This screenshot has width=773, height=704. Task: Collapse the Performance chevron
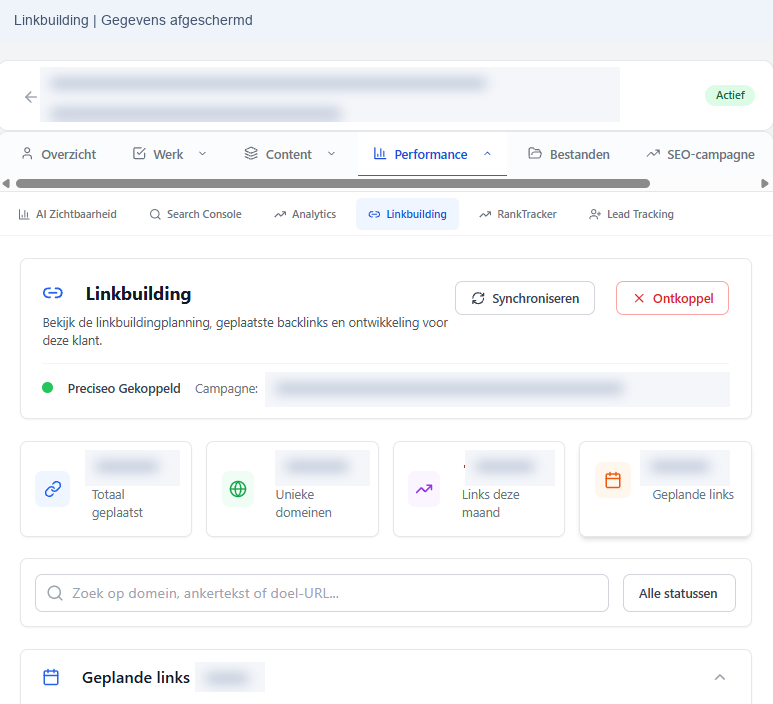tap(487, 154)
